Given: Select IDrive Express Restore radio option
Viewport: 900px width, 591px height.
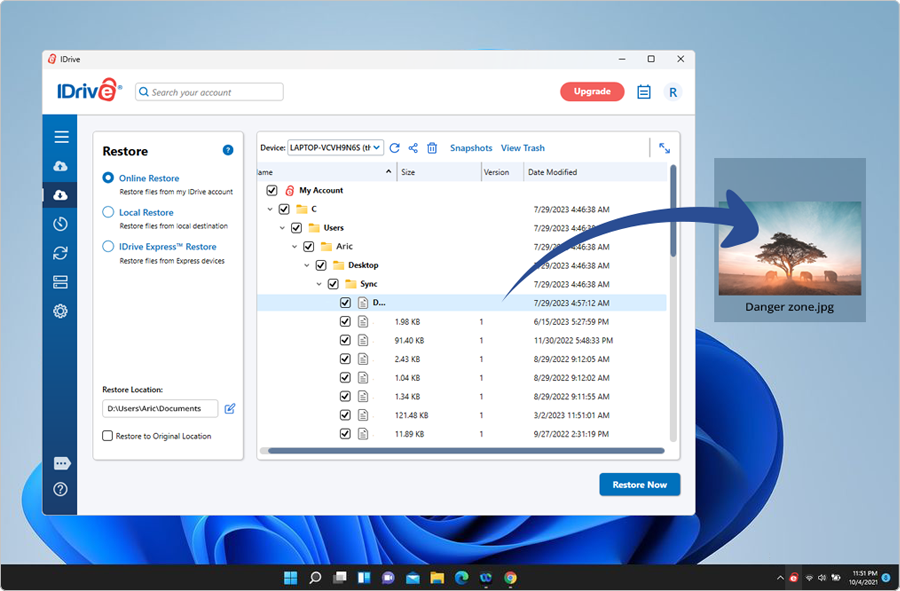Looking at the screenshot, I should 109,246.
